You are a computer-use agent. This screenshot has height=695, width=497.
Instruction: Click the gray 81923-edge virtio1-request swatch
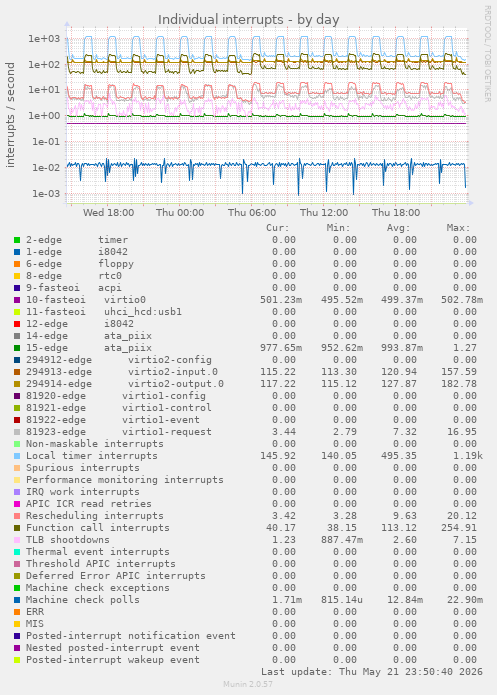point(17,432)
